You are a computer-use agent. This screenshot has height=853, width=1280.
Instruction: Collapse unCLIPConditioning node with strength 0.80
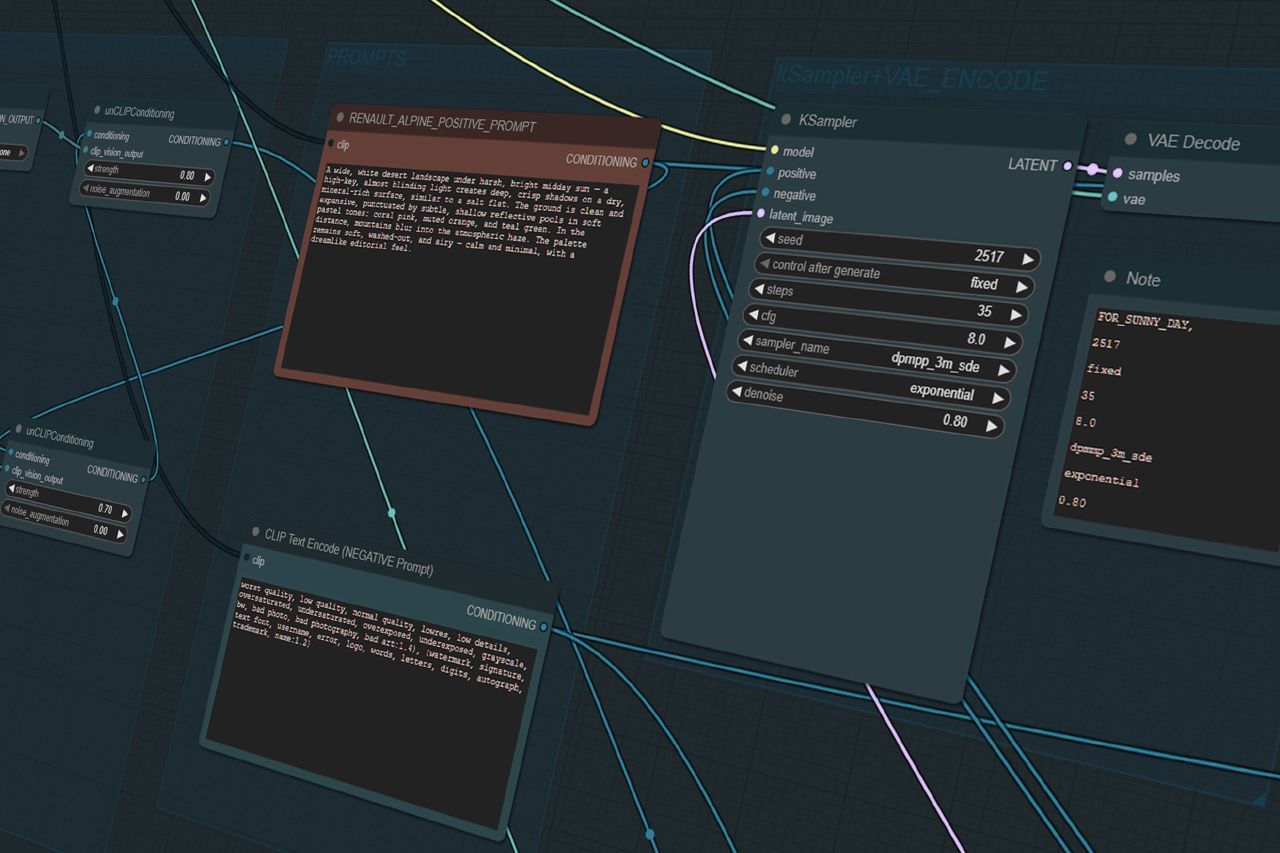coord(96,111)
